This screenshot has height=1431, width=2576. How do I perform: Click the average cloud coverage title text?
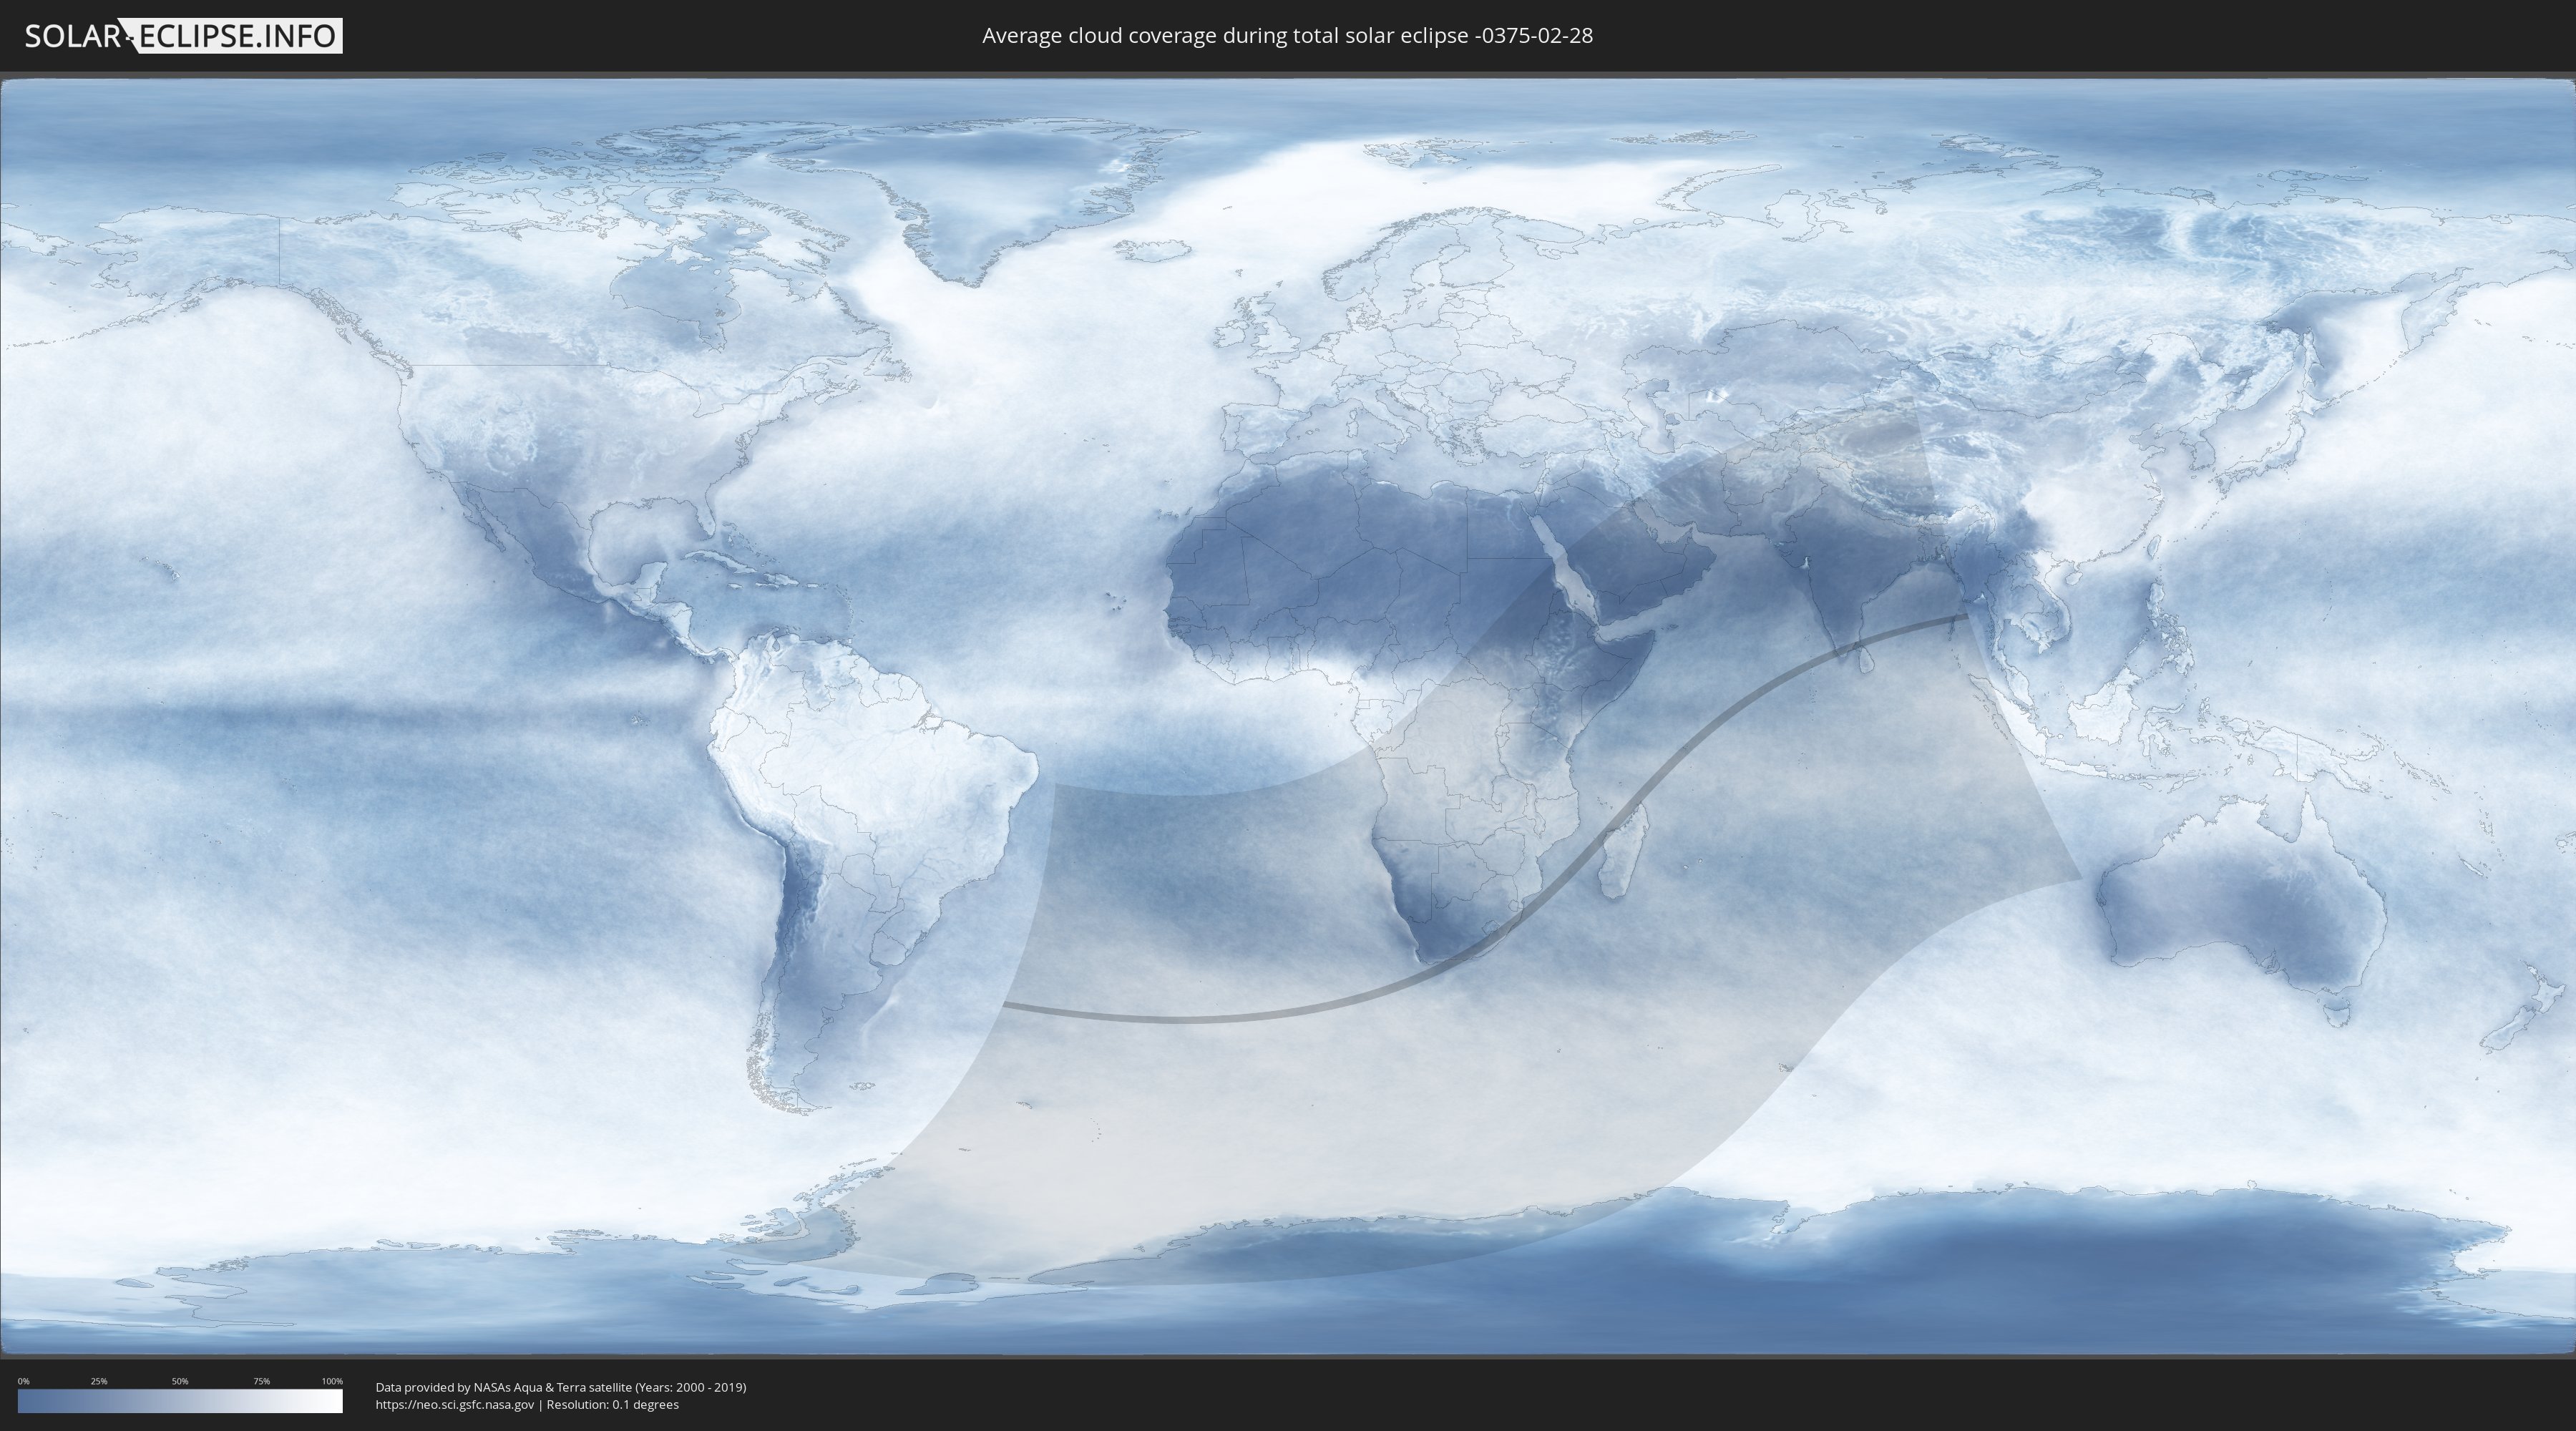(1287, 36)
